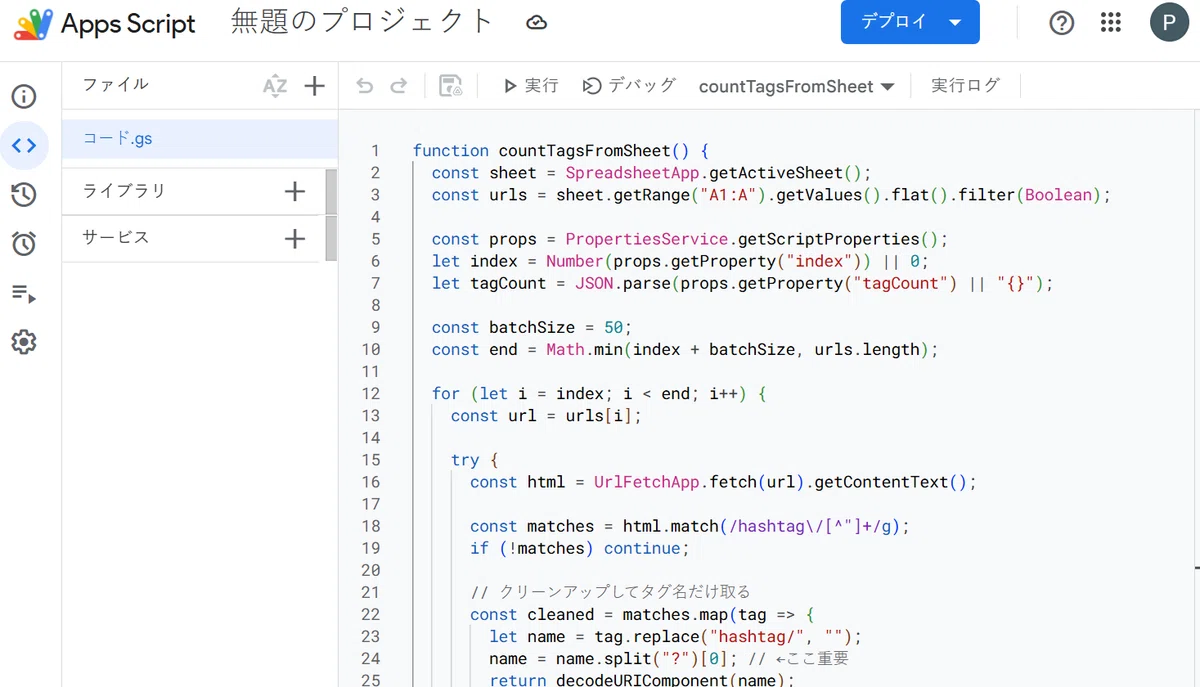Screen dimensions: 1200x687
Task: Click the cloud save status icon
Action: coord(537,22)
